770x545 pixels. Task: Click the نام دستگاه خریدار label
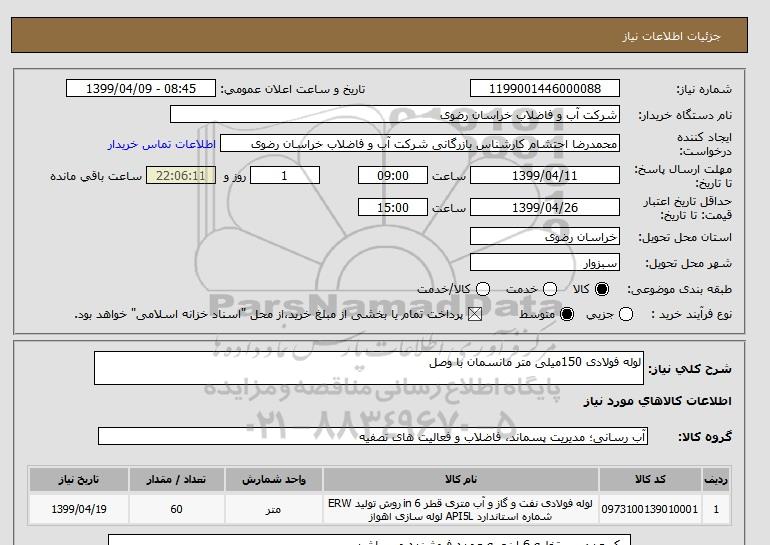pyautogui.click(x=685, y=115)
